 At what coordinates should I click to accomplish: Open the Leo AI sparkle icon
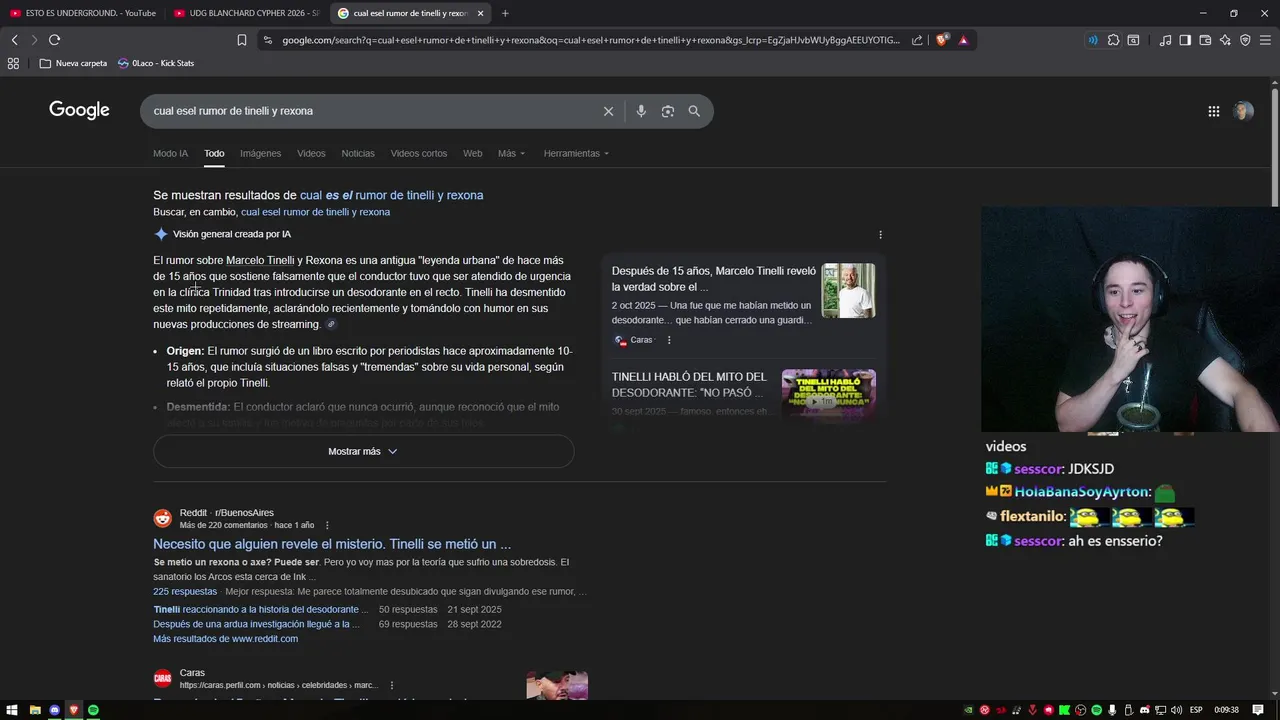tap(1225, 40)
